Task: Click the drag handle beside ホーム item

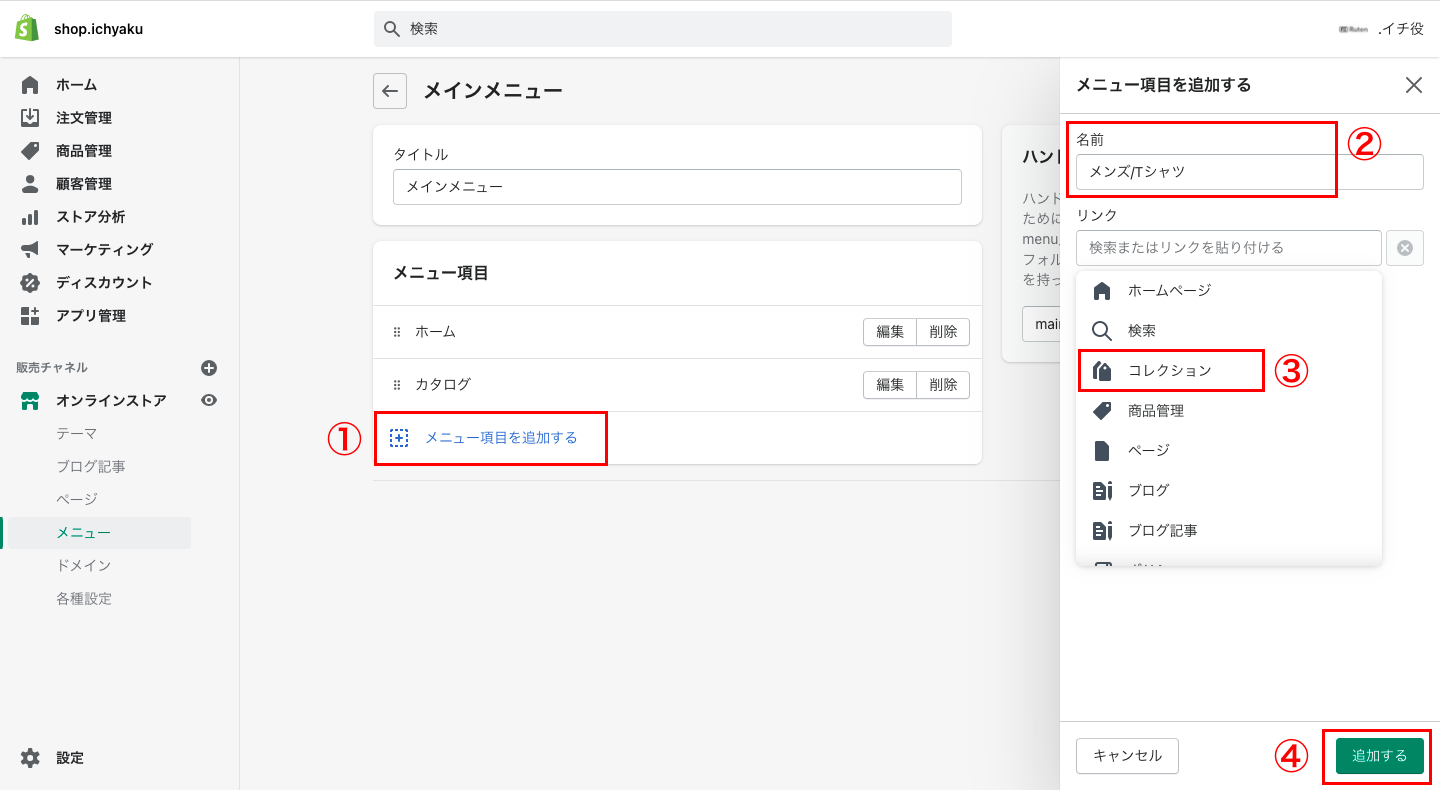Action: pyautogui.click(x=397, y=332)
